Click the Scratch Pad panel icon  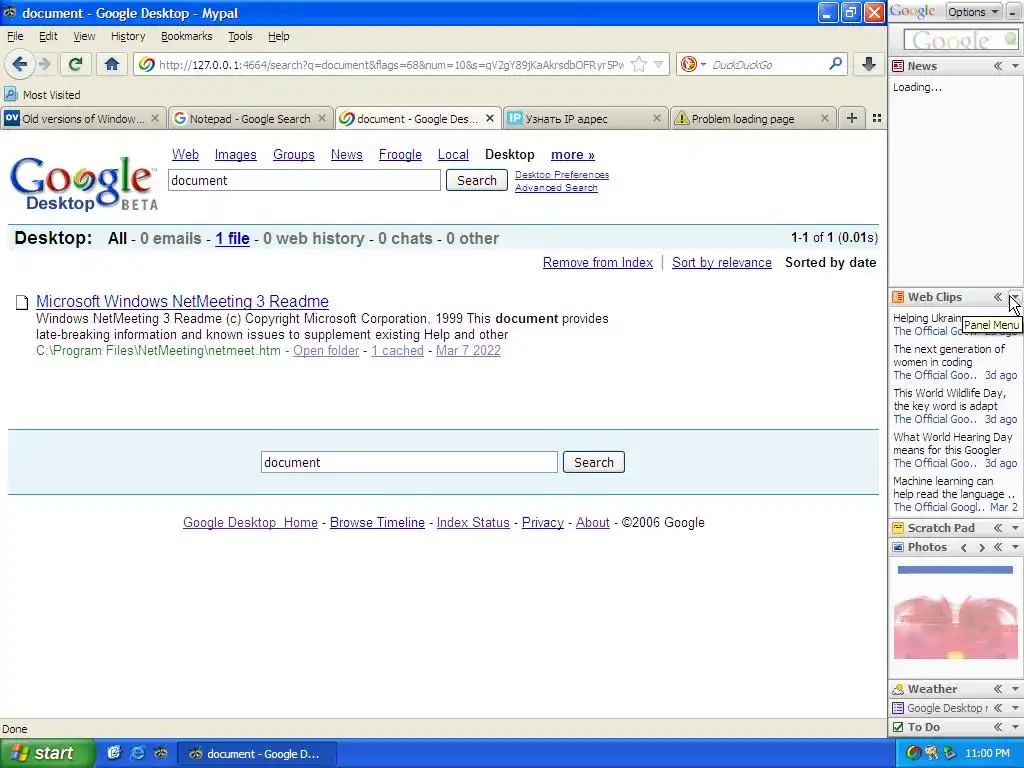click(x=898, y=528)
